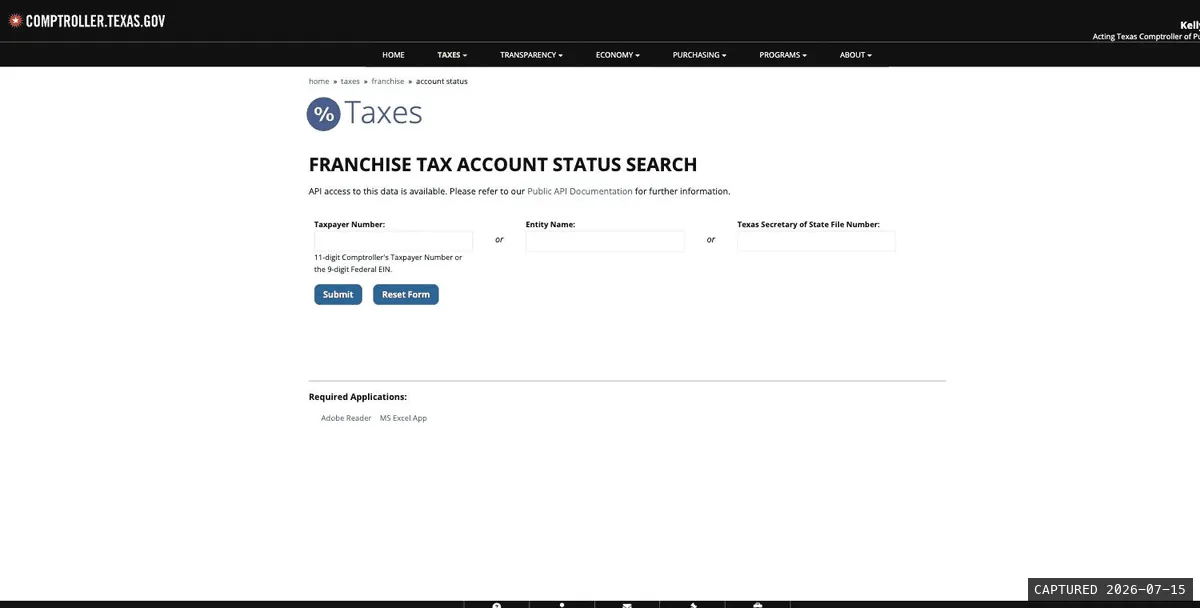
Task: Click the 11-digit Comptroller's Taxpayer Number hint text
Action: pos(388,263)
